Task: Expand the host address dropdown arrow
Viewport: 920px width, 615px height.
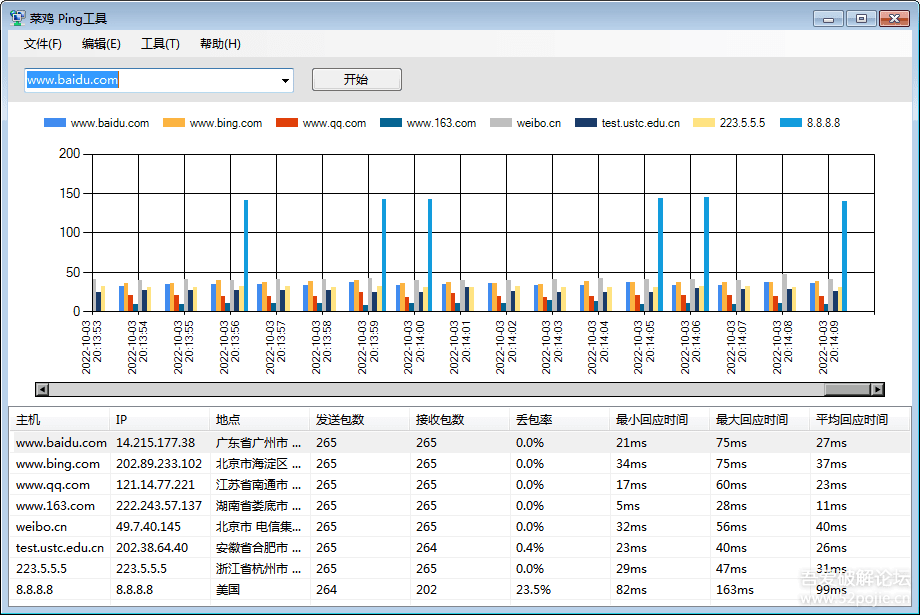Action: coord(285,80)
